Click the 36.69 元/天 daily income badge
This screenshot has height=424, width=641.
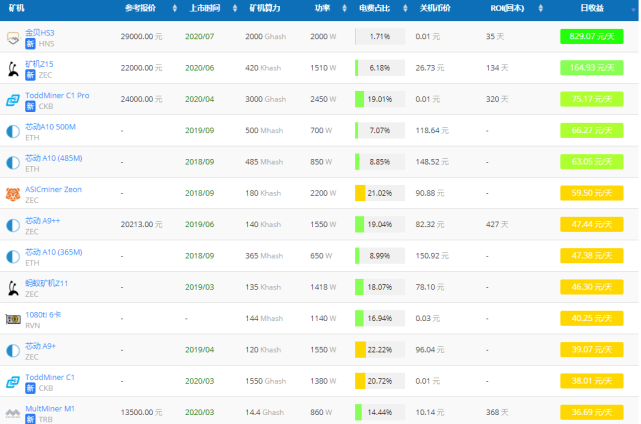(592, 412)
